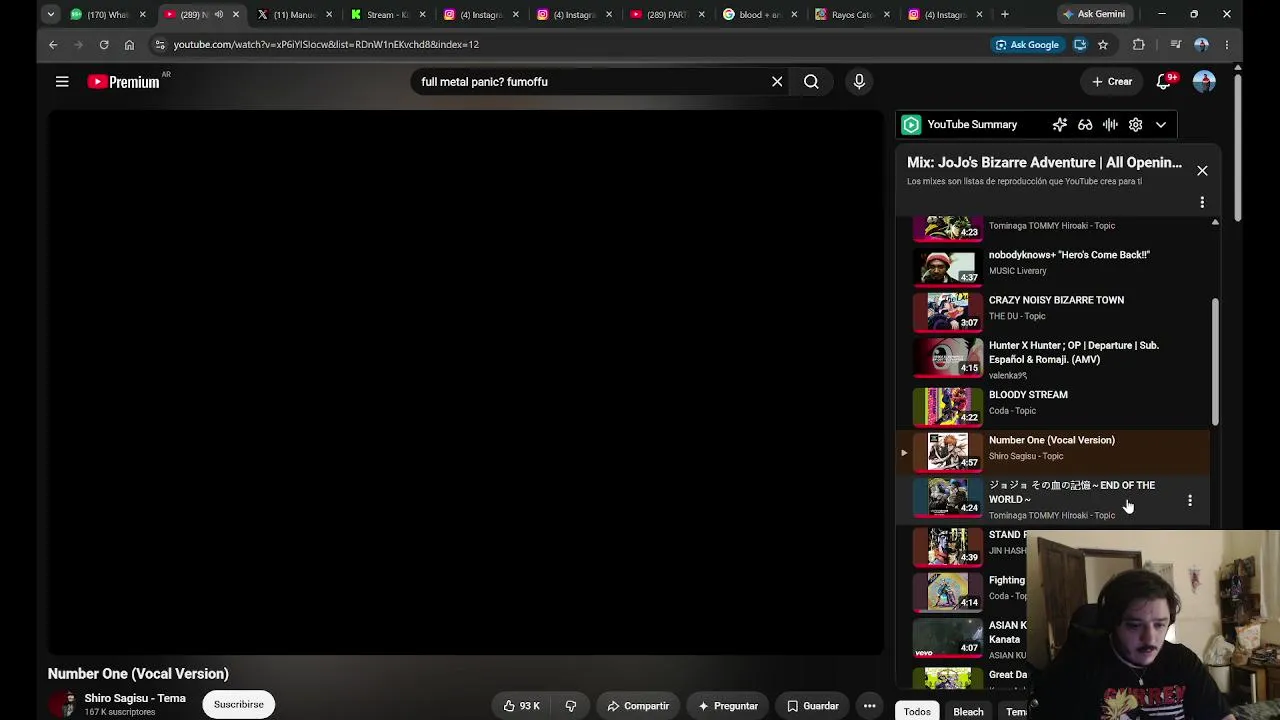Viewport: 1280px width, 720px height.
Task: Open the browser media control icon
Action: click(x=1176, y=45)
